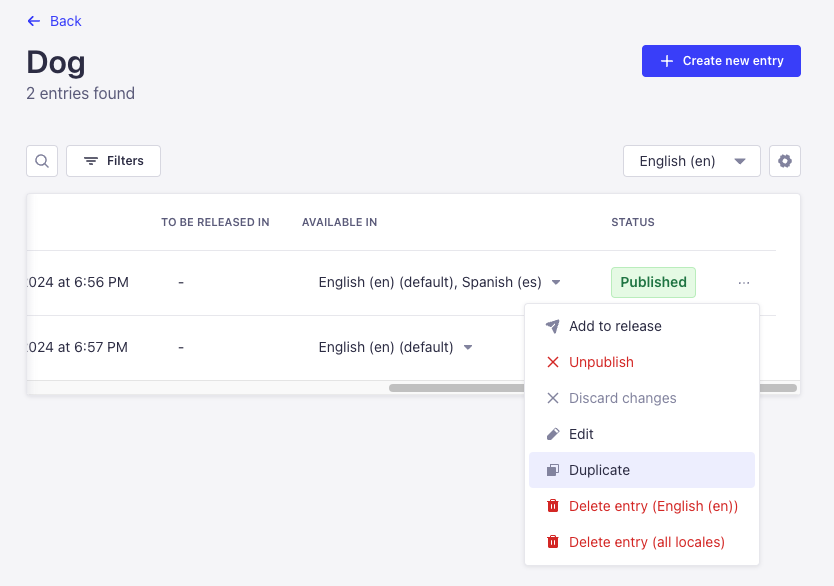834x586 pixels.
Task: Pick Add to release from the menu
Action: [x=614, y=325]
